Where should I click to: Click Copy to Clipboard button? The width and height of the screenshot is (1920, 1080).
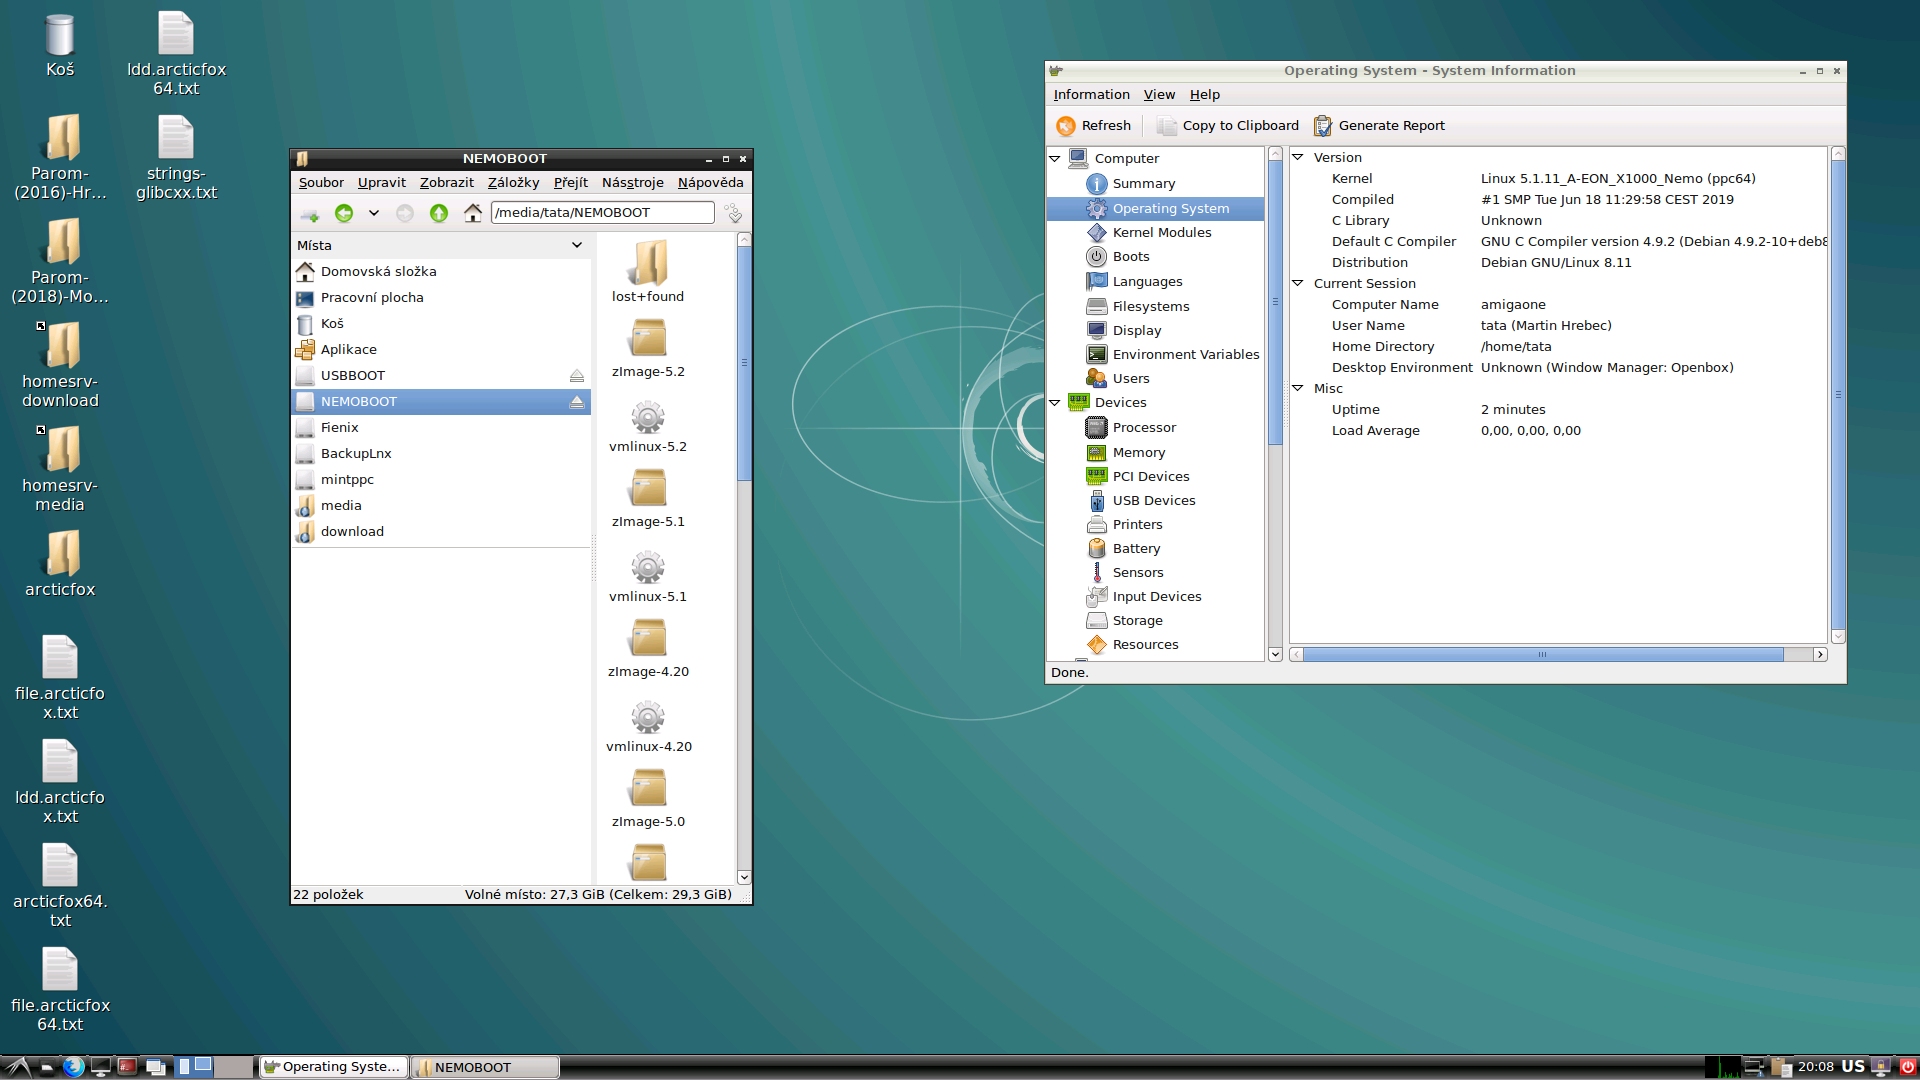click(1228, 126)
